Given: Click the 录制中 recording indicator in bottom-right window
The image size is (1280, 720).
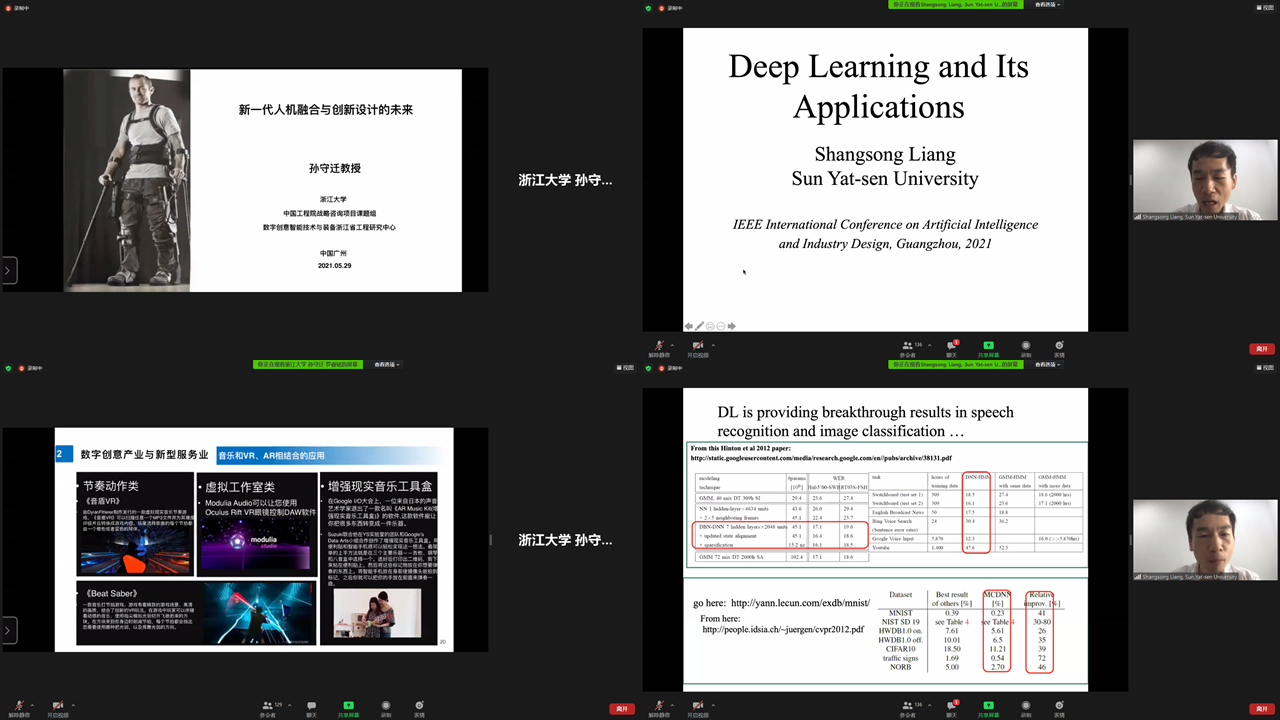Looking at the screenshot, I should (x=671, y=367).
